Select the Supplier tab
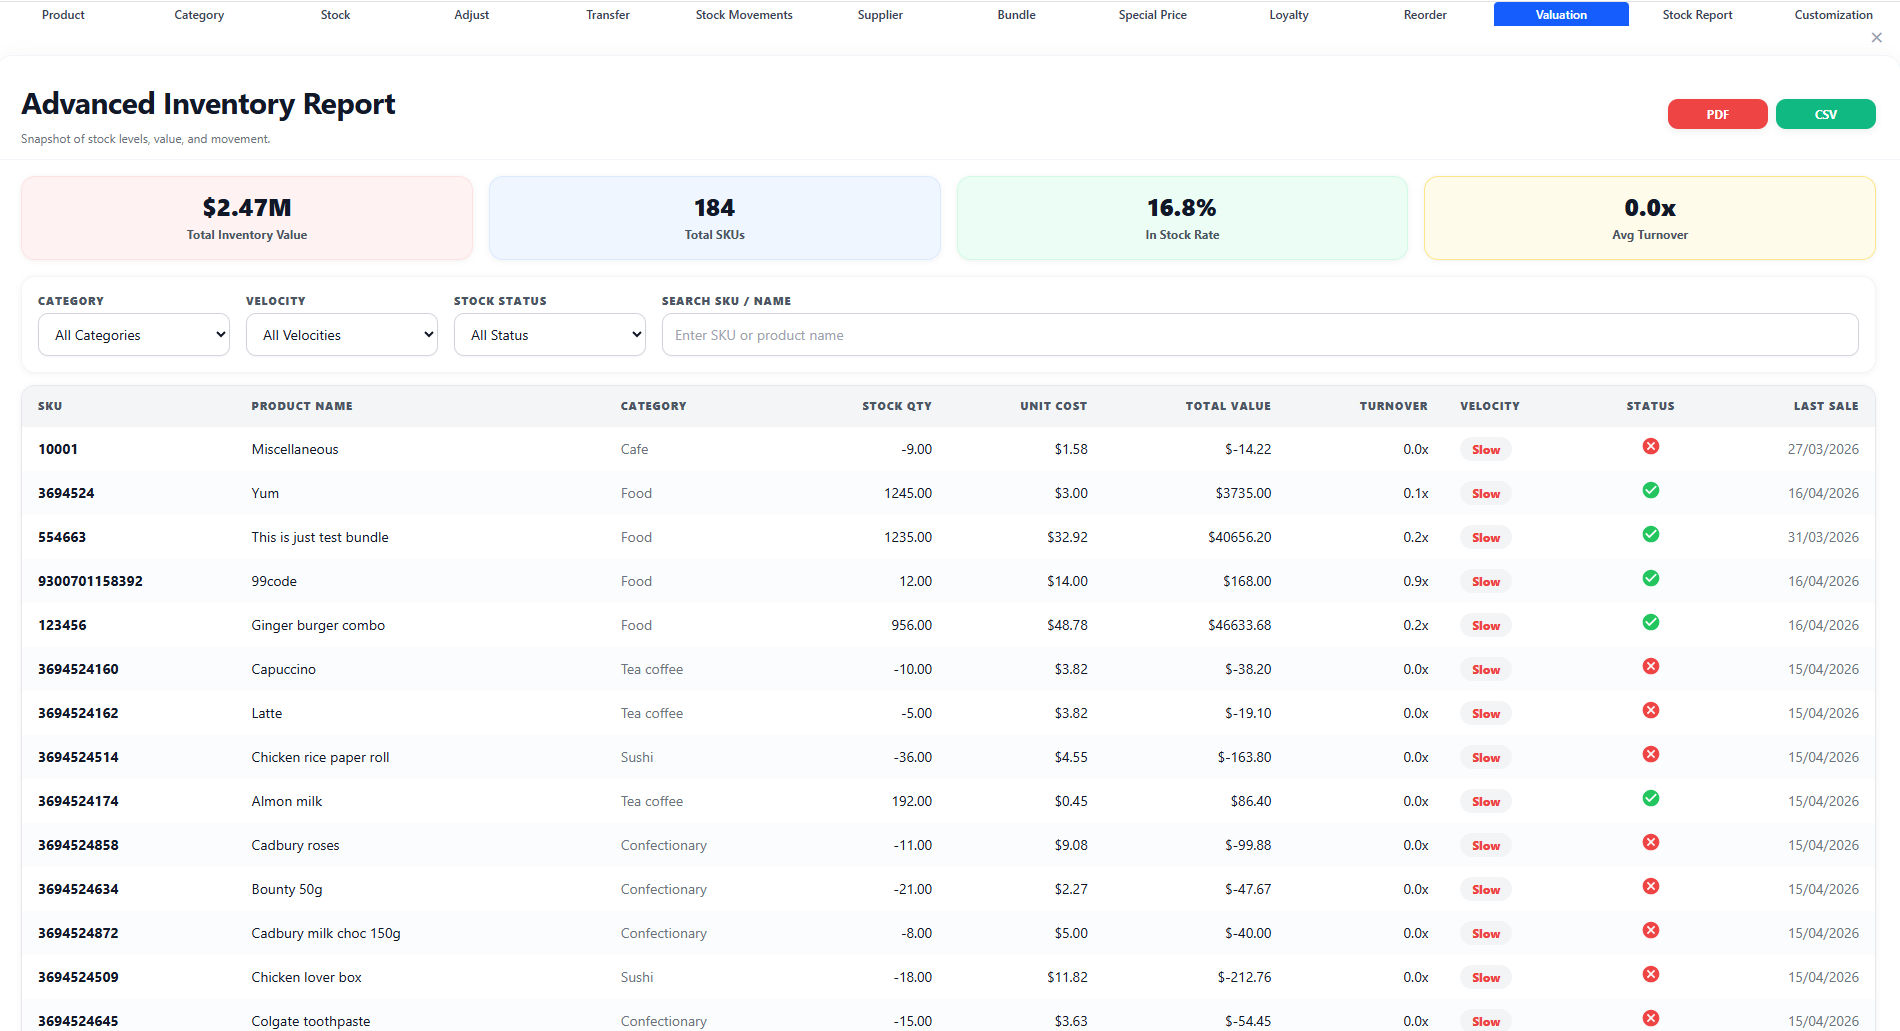1900x1031 pixels. coord(880,15)
